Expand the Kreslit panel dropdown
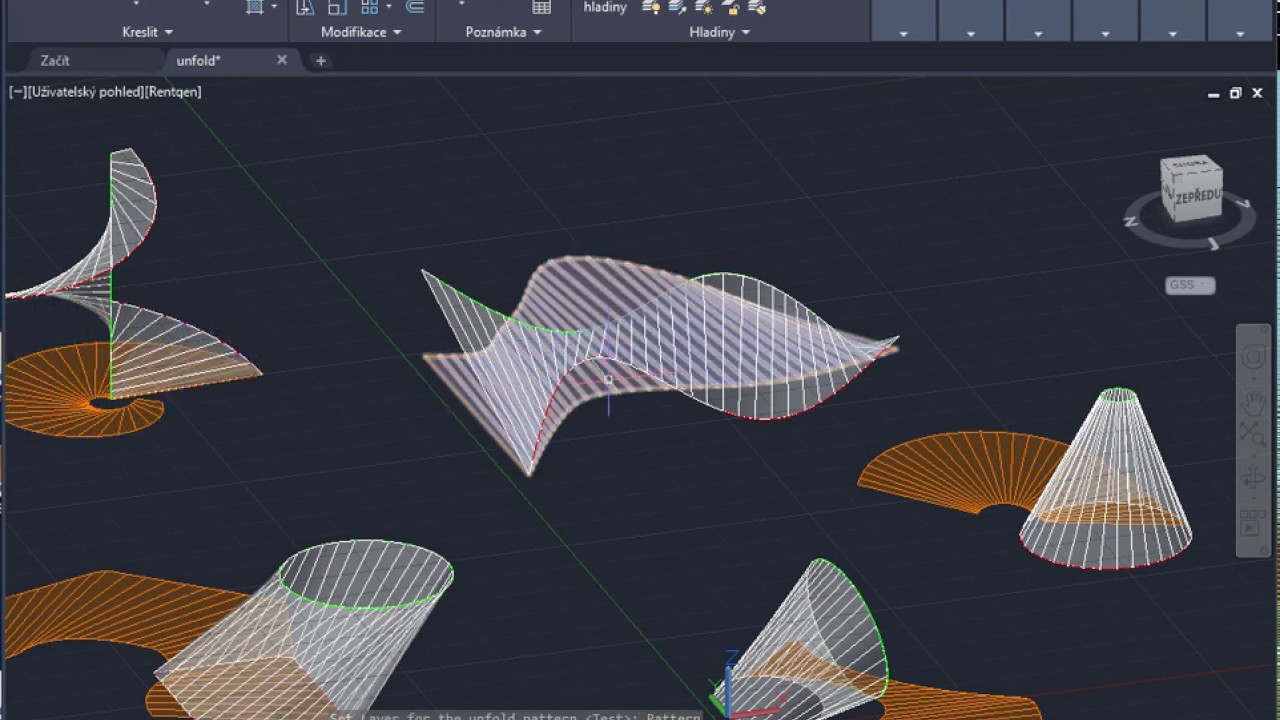The image size is (1280, 720). tap(169, 32)
